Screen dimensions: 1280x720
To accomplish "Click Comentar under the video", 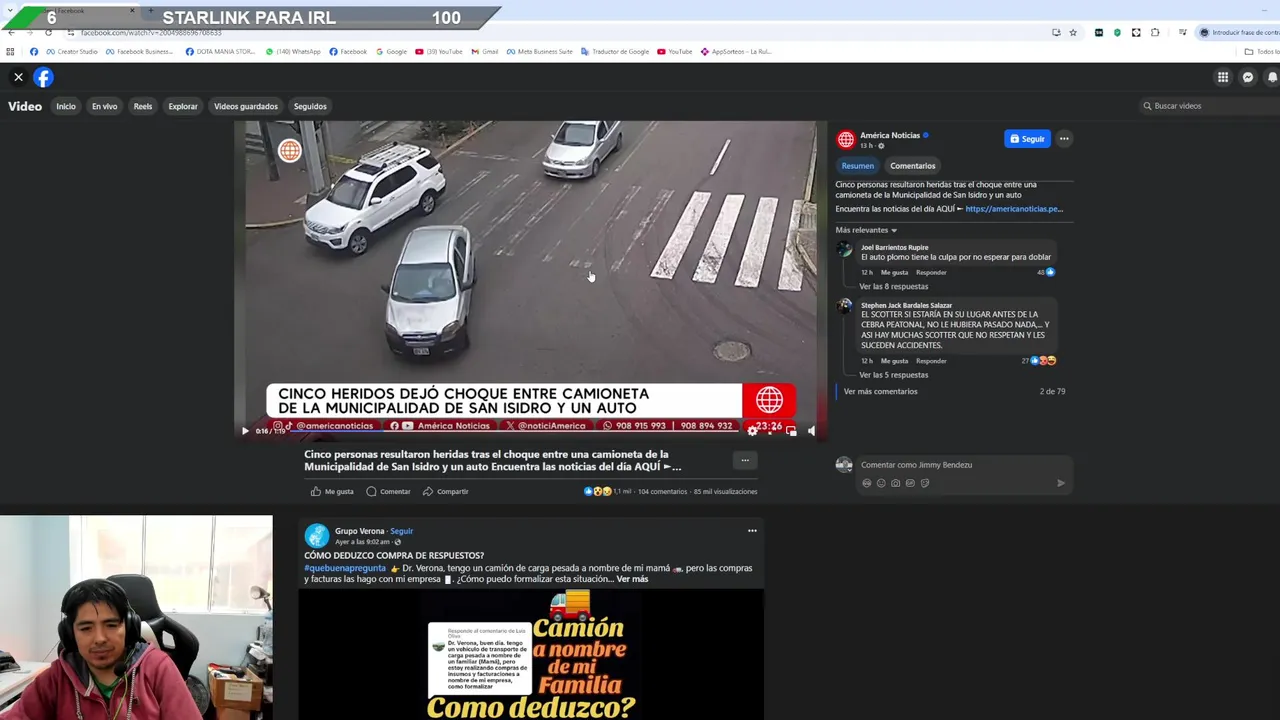I will coord(388,491).
